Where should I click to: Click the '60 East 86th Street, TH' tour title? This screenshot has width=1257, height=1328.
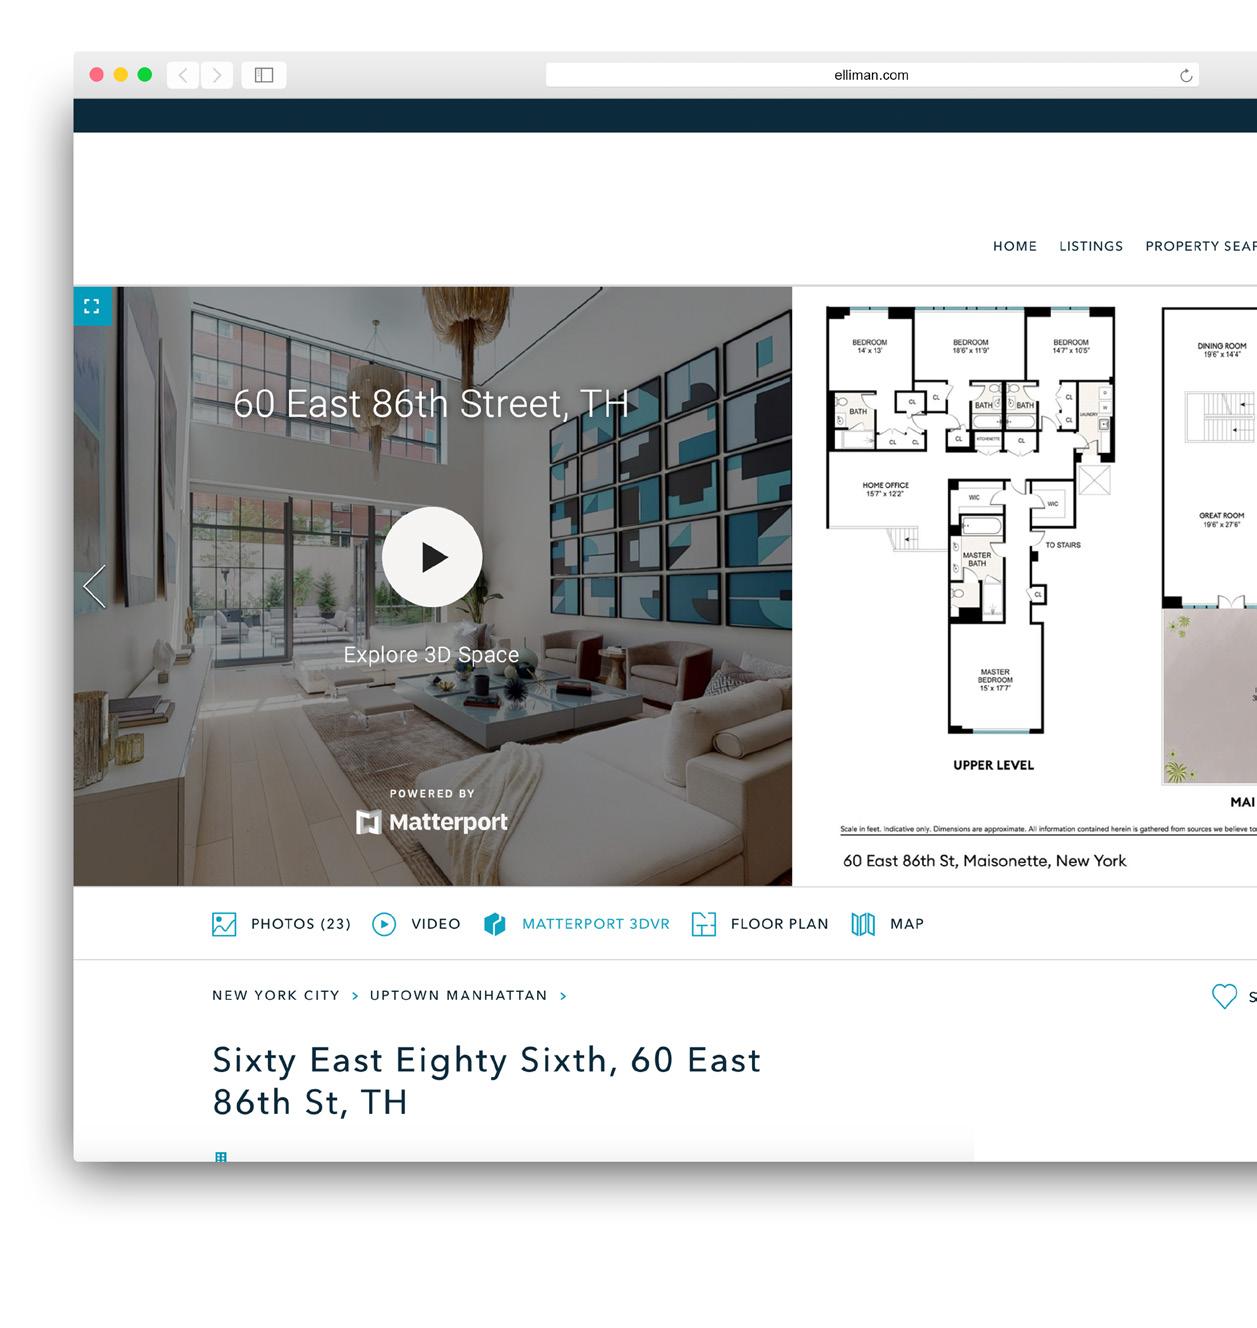coord(431,404)
